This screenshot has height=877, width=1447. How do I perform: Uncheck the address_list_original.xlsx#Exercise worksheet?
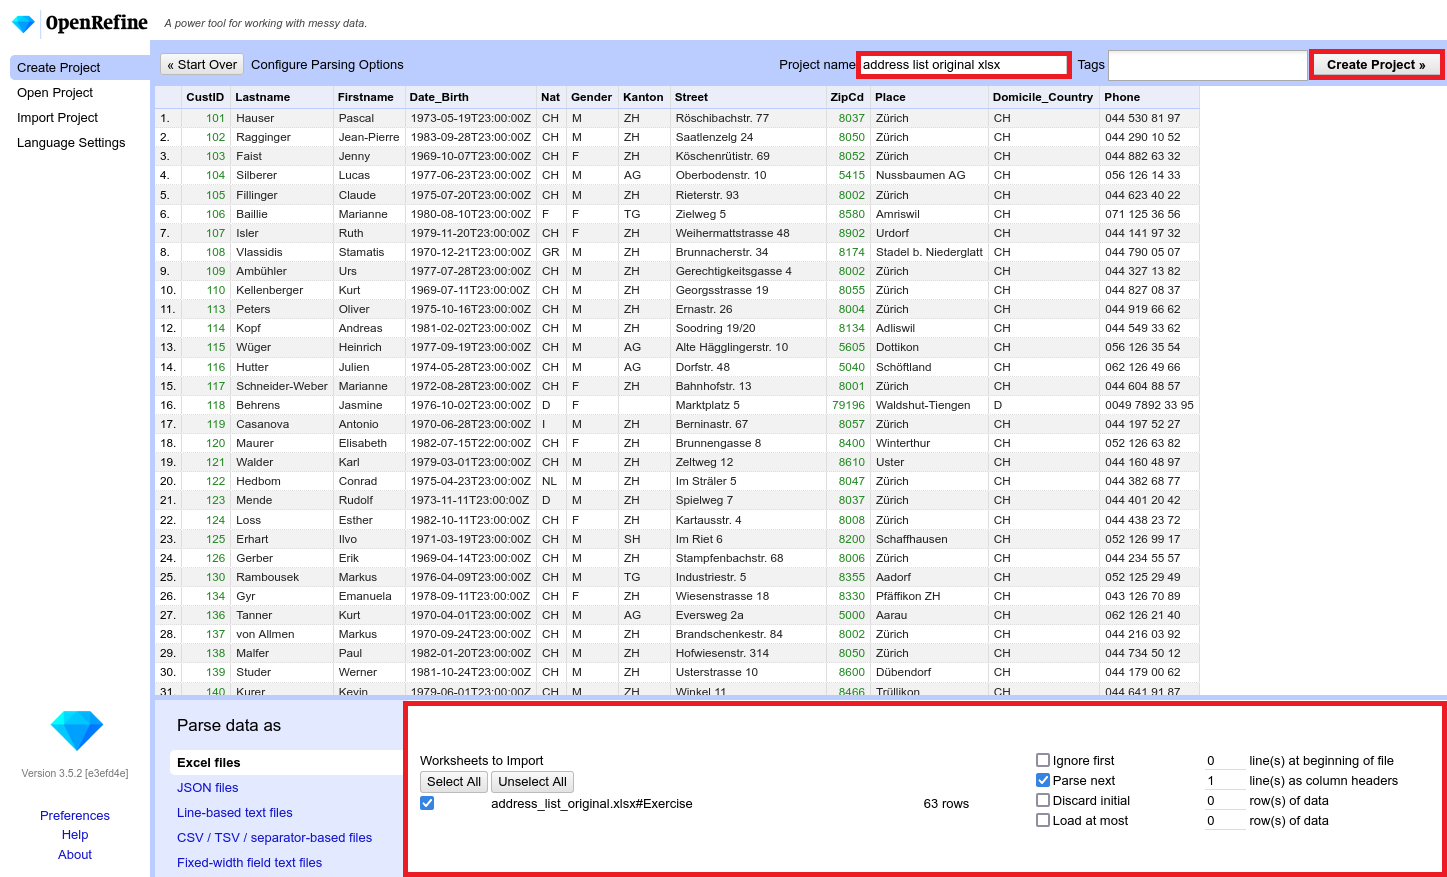[x=427, y=802]
